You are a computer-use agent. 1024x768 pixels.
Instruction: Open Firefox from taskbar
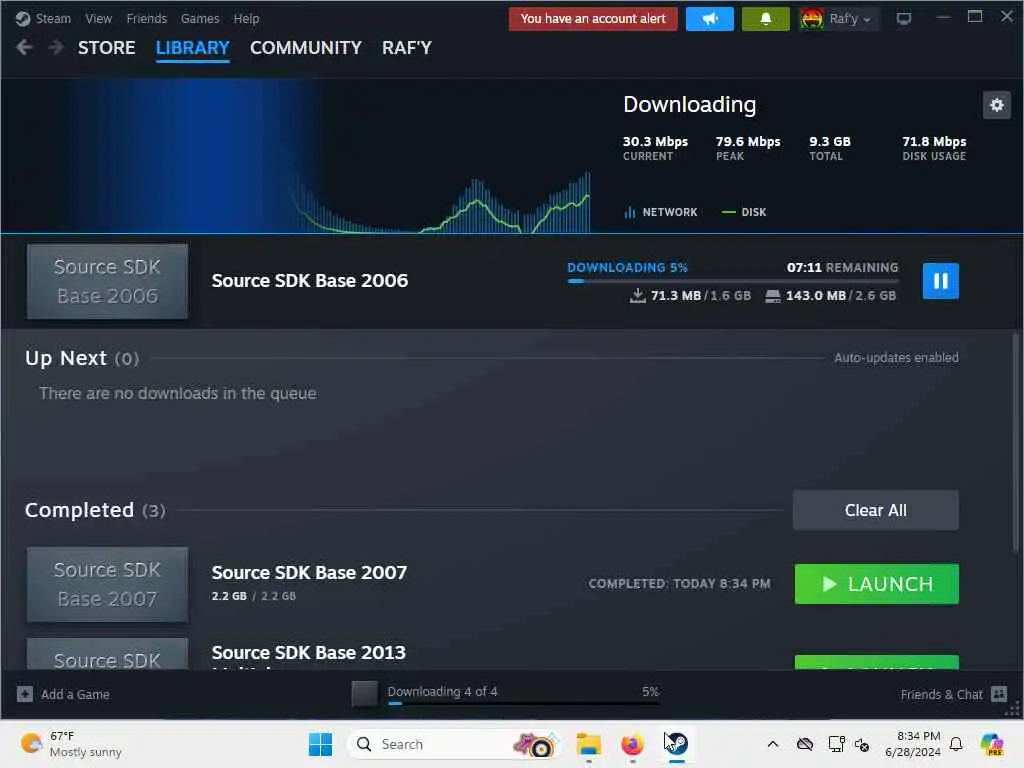click(x=632, y=744)
